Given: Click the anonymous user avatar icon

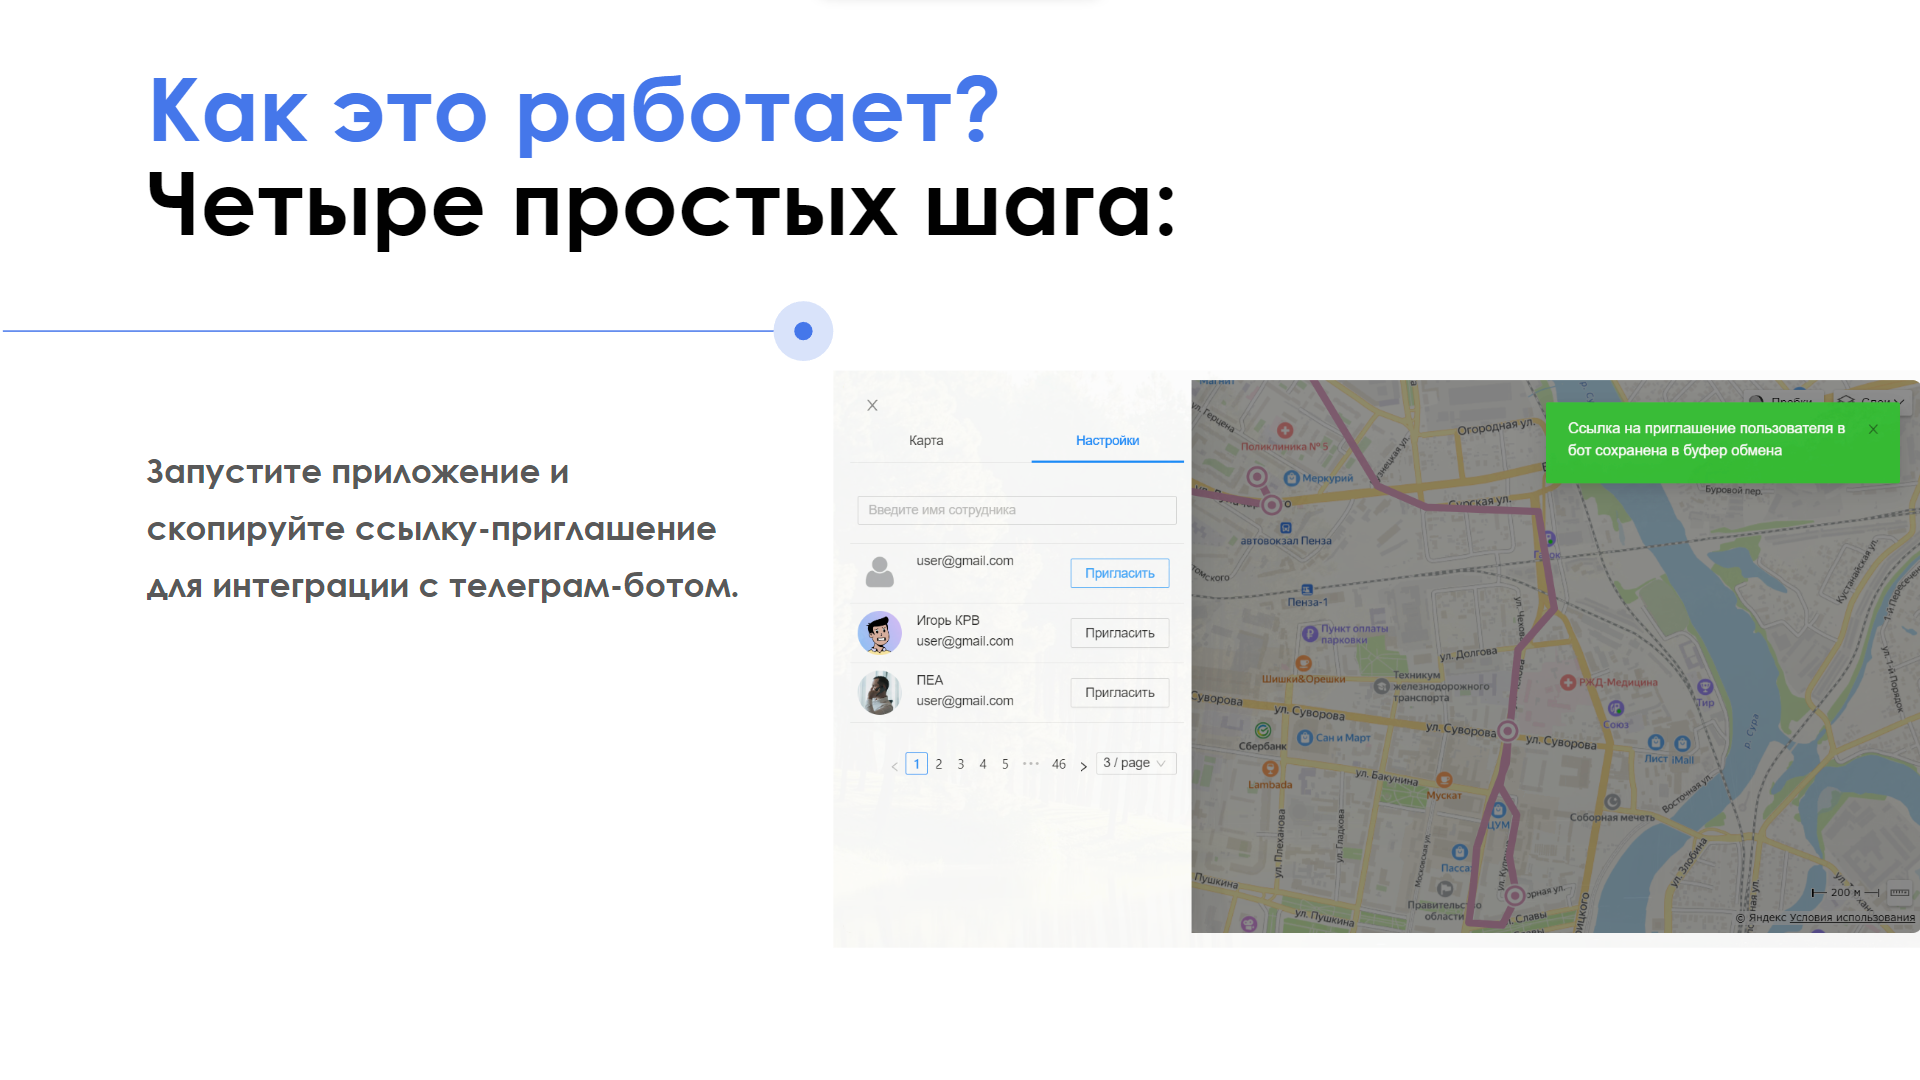Looking at the screenshot, I should click(x=878, y=572).
